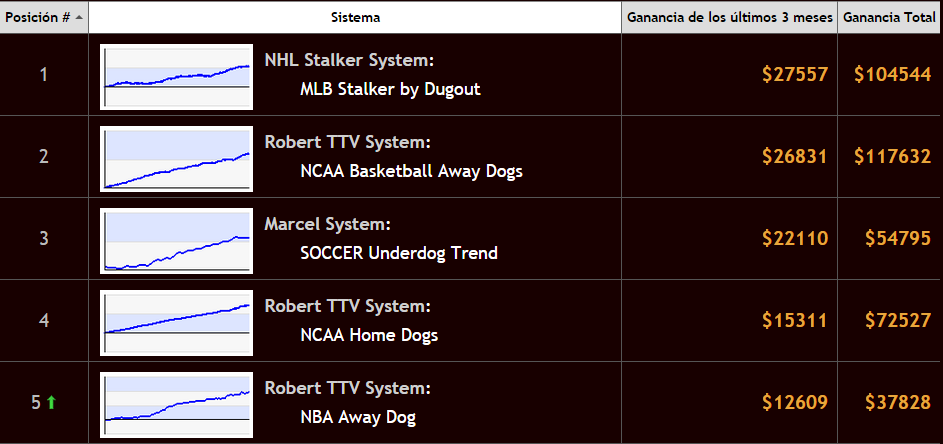Viewport: 943px width, 444px height.
Task: Open the SOCCER Underdog Trend link
Action: click(399, 253)
